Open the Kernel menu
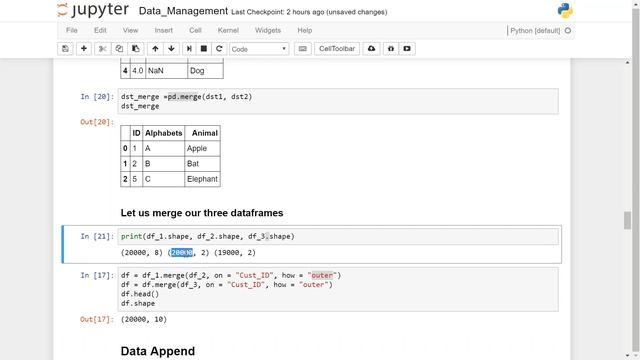This screenshot has height=360, width=640. pyautogui.click(x=228, y=30)
